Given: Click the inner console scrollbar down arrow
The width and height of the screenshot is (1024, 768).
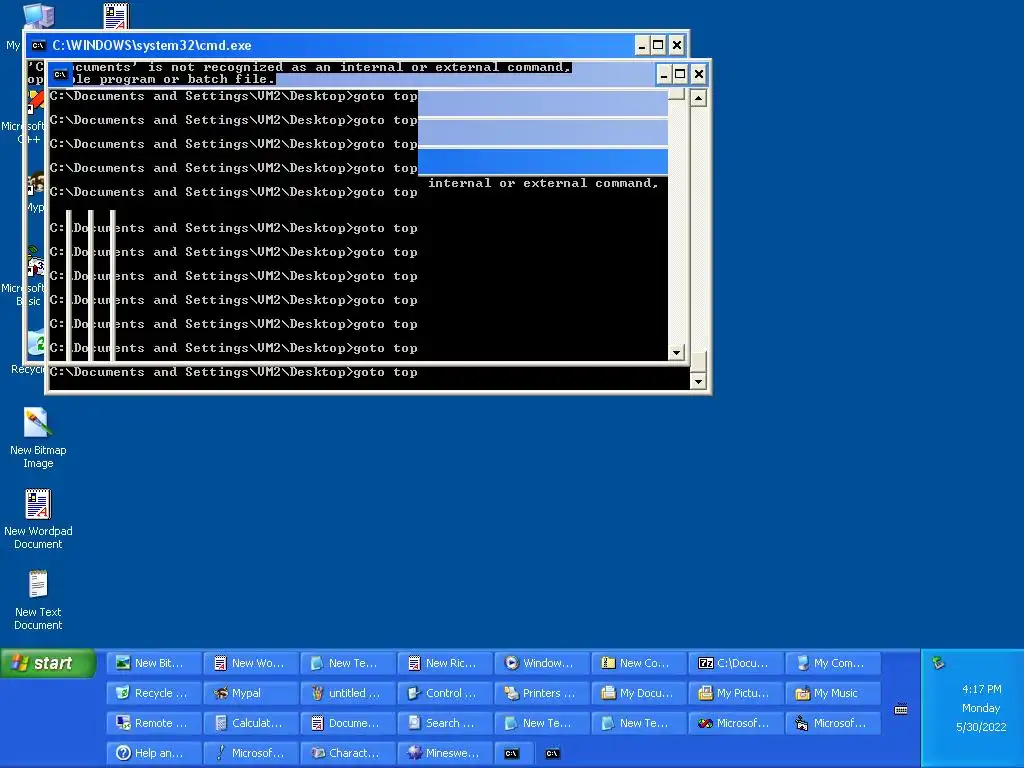Looking at the screenshot, I should 676,353.
